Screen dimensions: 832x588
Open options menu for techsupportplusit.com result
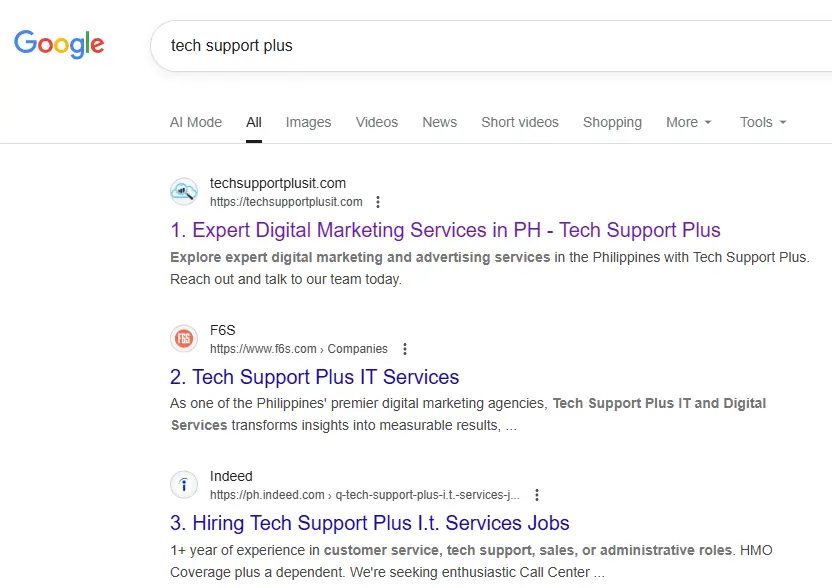pyautogui.click(x=378, y=201)
